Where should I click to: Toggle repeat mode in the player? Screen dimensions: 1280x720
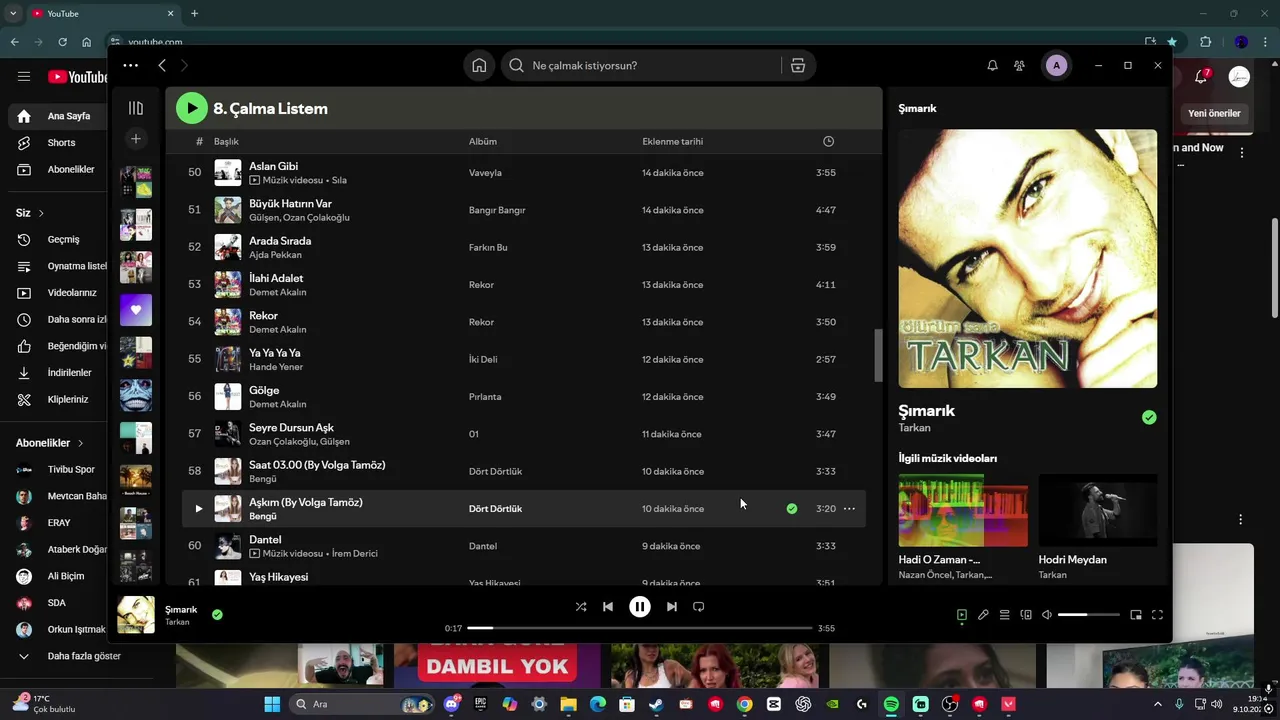[699, 606]
